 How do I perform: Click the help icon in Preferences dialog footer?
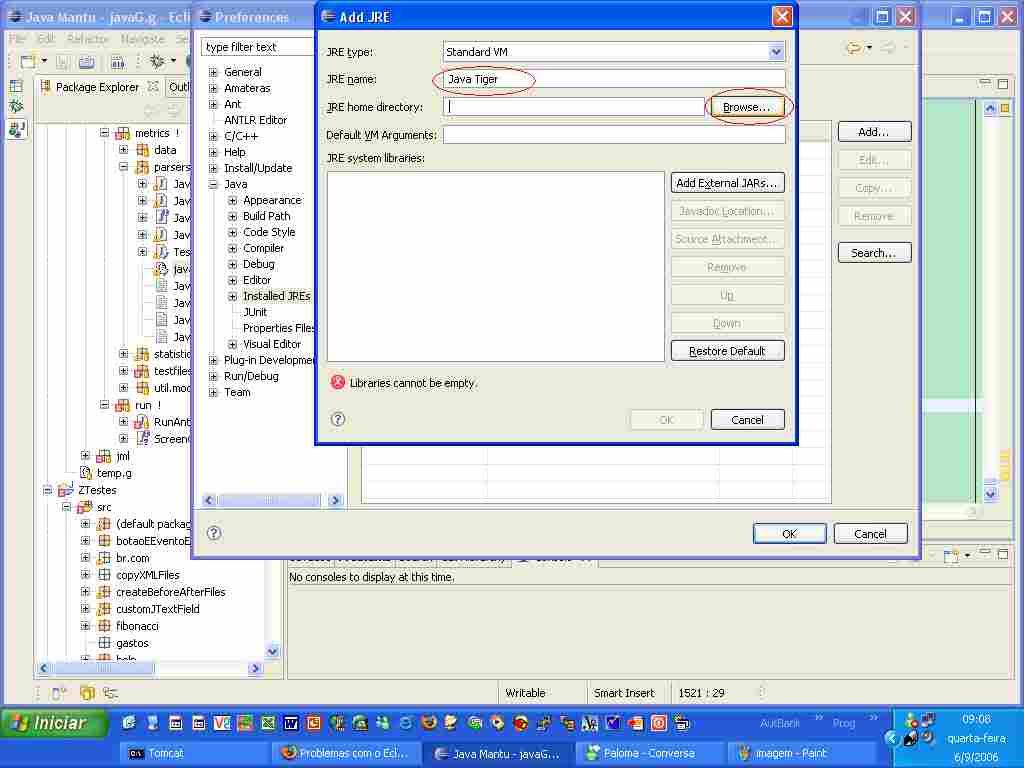click(x=214, y=533)
